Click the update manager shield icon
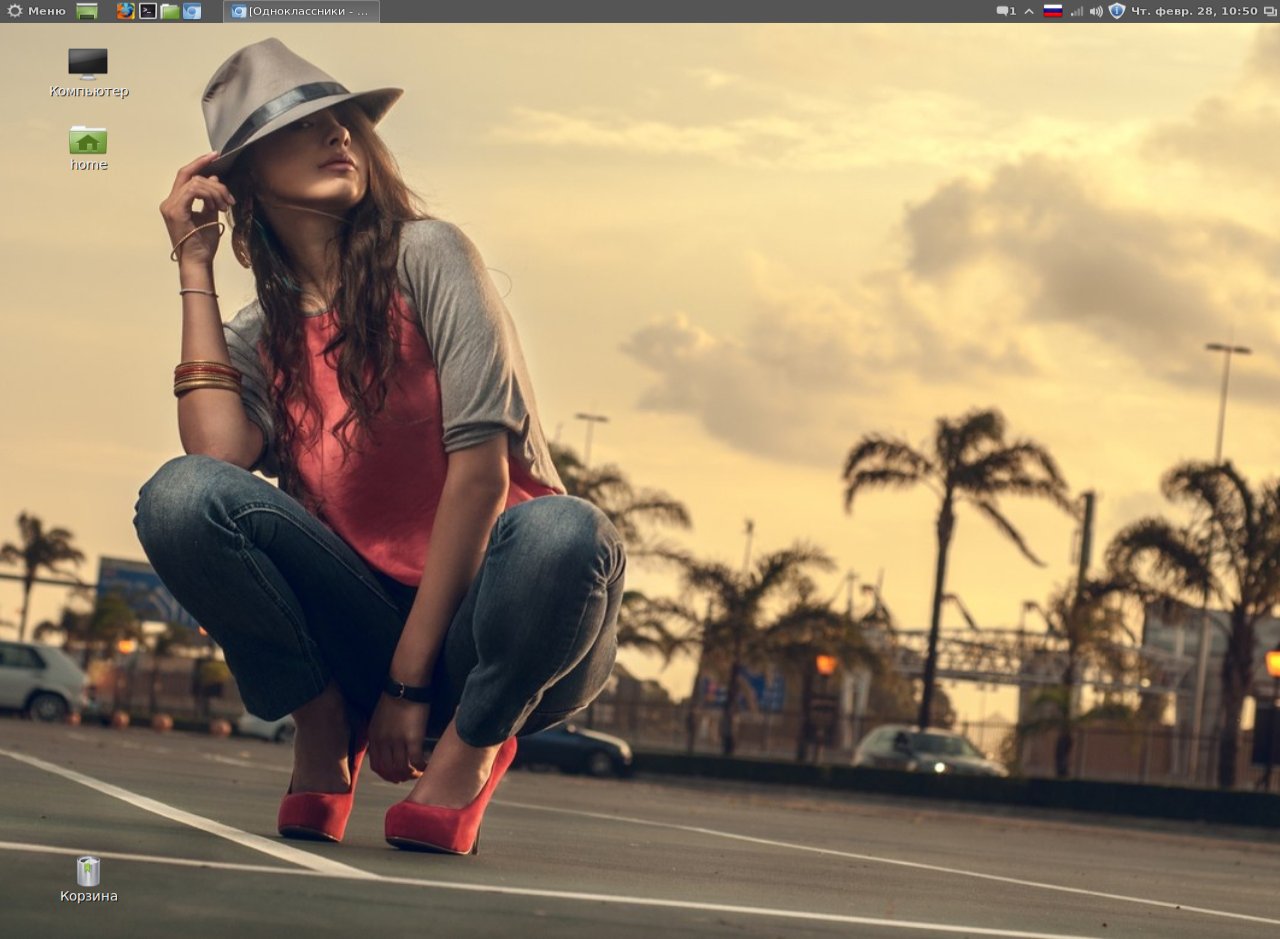The height and width of the screenshot is (939, 1280). [x=1117, y=11]
